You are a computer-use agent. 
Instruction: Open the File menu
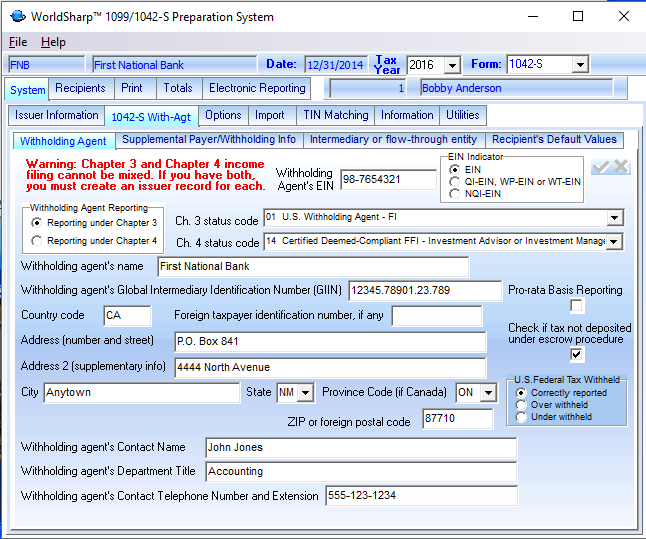tap(18, 42)
